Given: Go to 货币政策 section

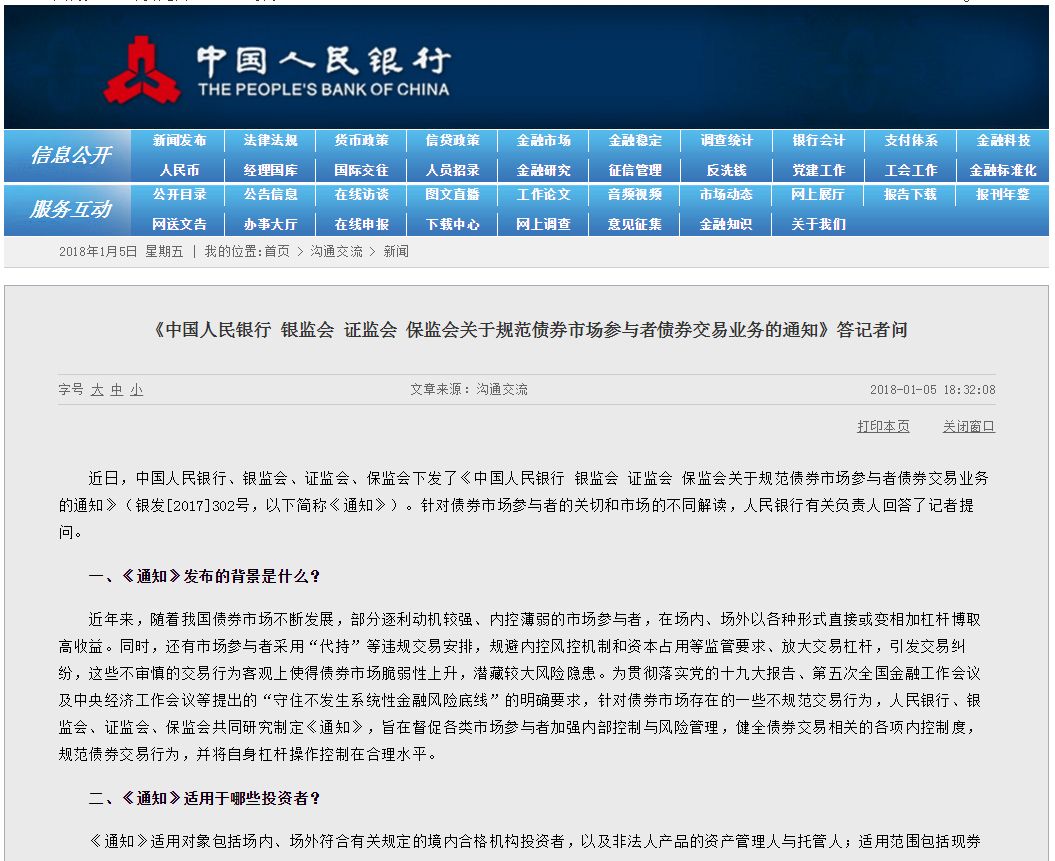Looking at the screenshot, I should [362, 141].
